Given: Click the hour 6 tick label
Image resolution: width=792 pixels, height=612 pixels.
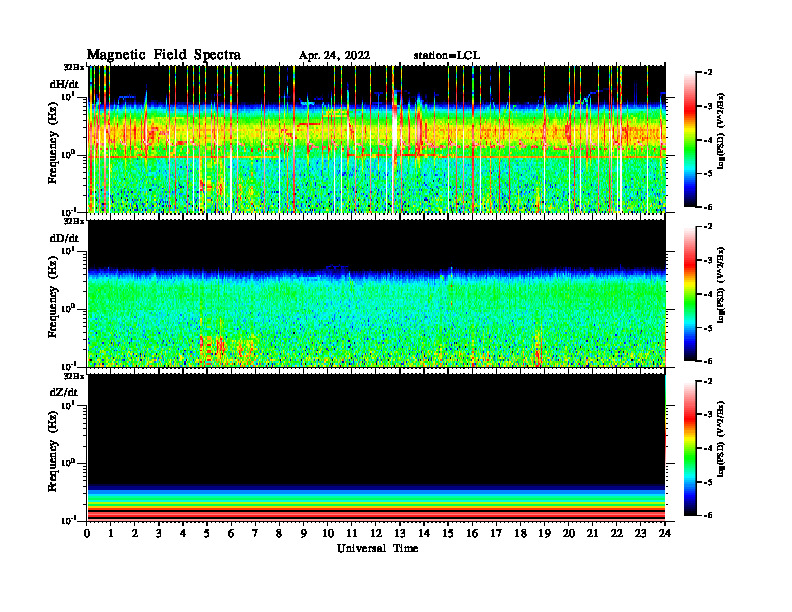Looking at the screenshot, I should coord(231,533).
